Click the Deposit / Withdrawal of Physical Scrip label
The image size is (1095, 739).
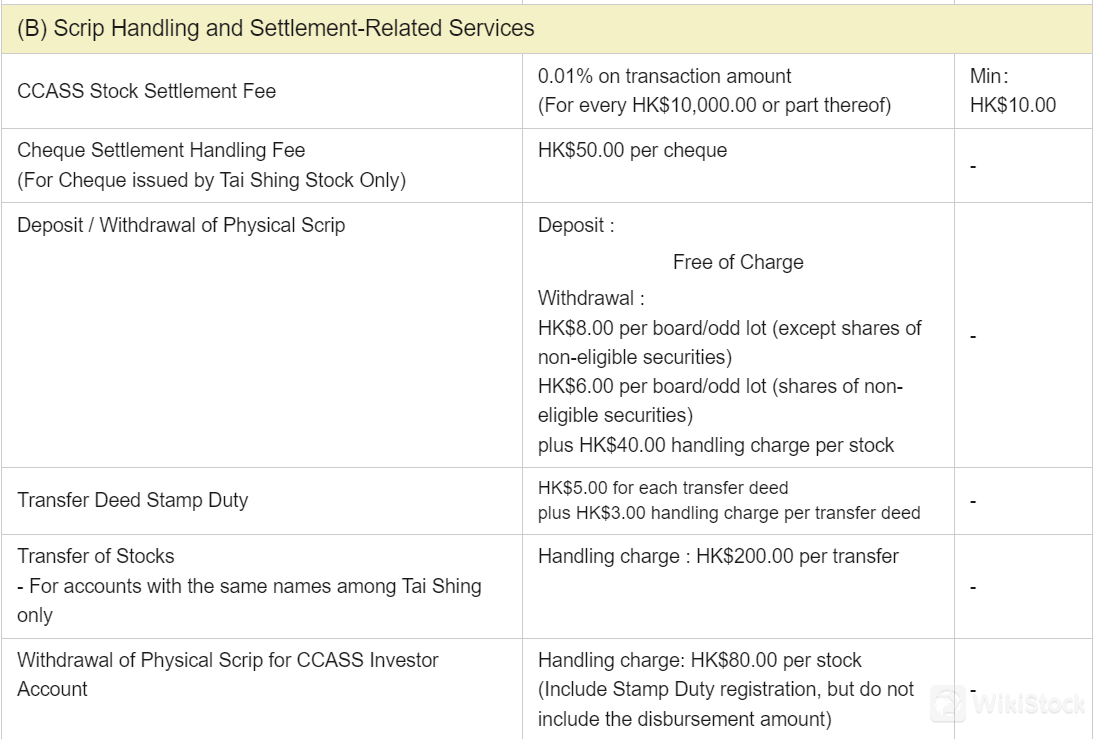[181, 226]
